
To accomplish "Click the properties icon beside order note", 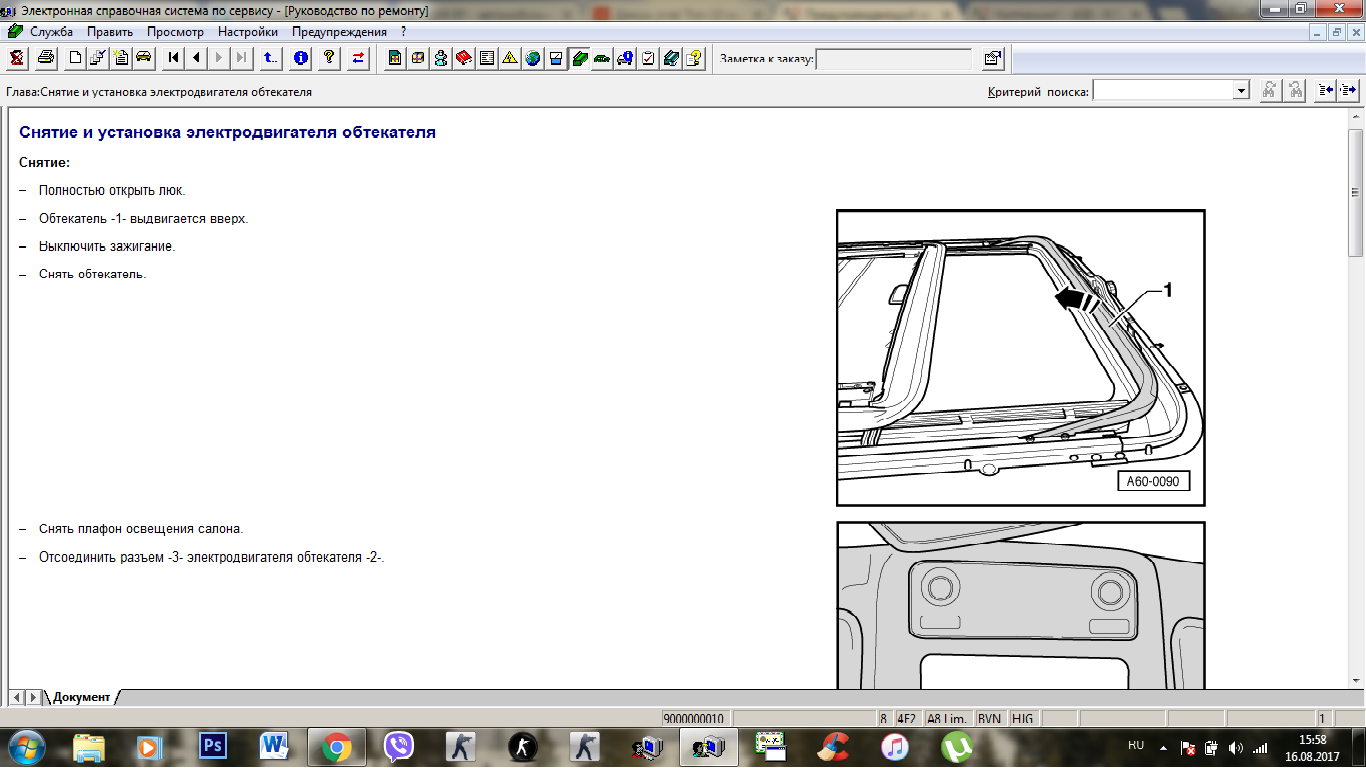I will [992, 58].
